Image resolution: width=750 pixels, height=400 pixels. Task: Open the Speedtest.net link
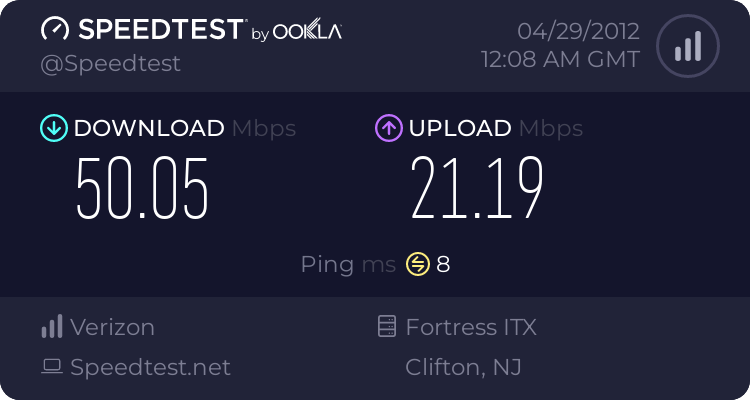tap(150, 367)
